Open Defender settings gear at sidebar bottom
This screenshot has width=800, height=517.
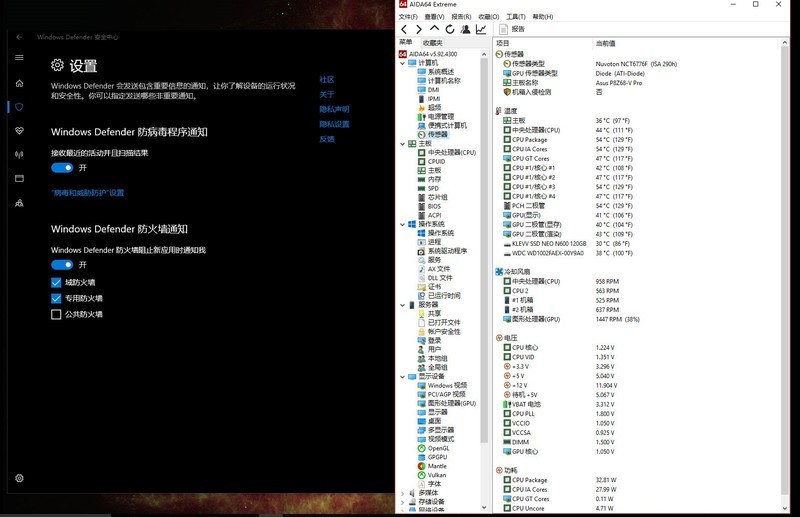tap(19, 478)
